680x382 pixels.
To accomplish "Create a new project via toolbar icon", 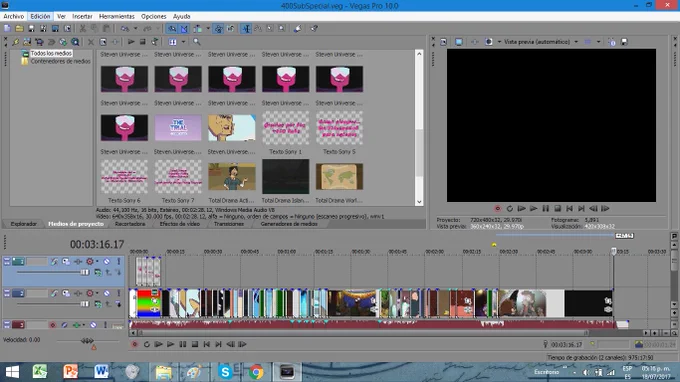I will [7, 29].
